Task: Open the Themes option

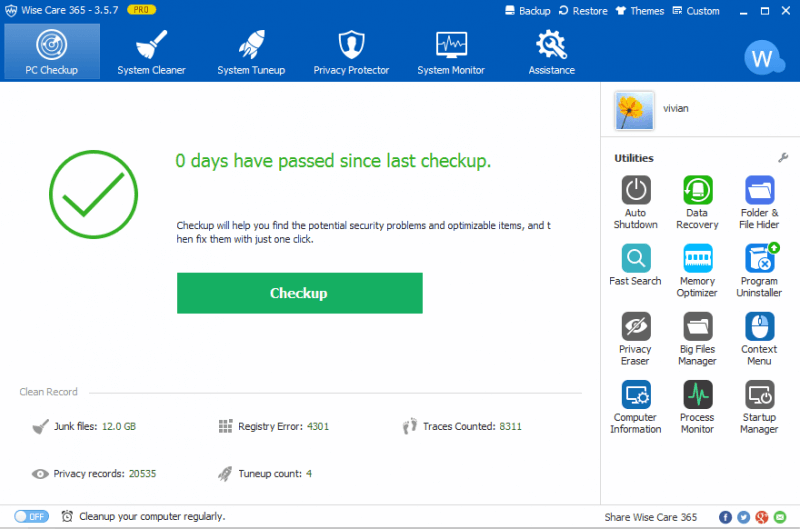Action: [x=640, y=11]
